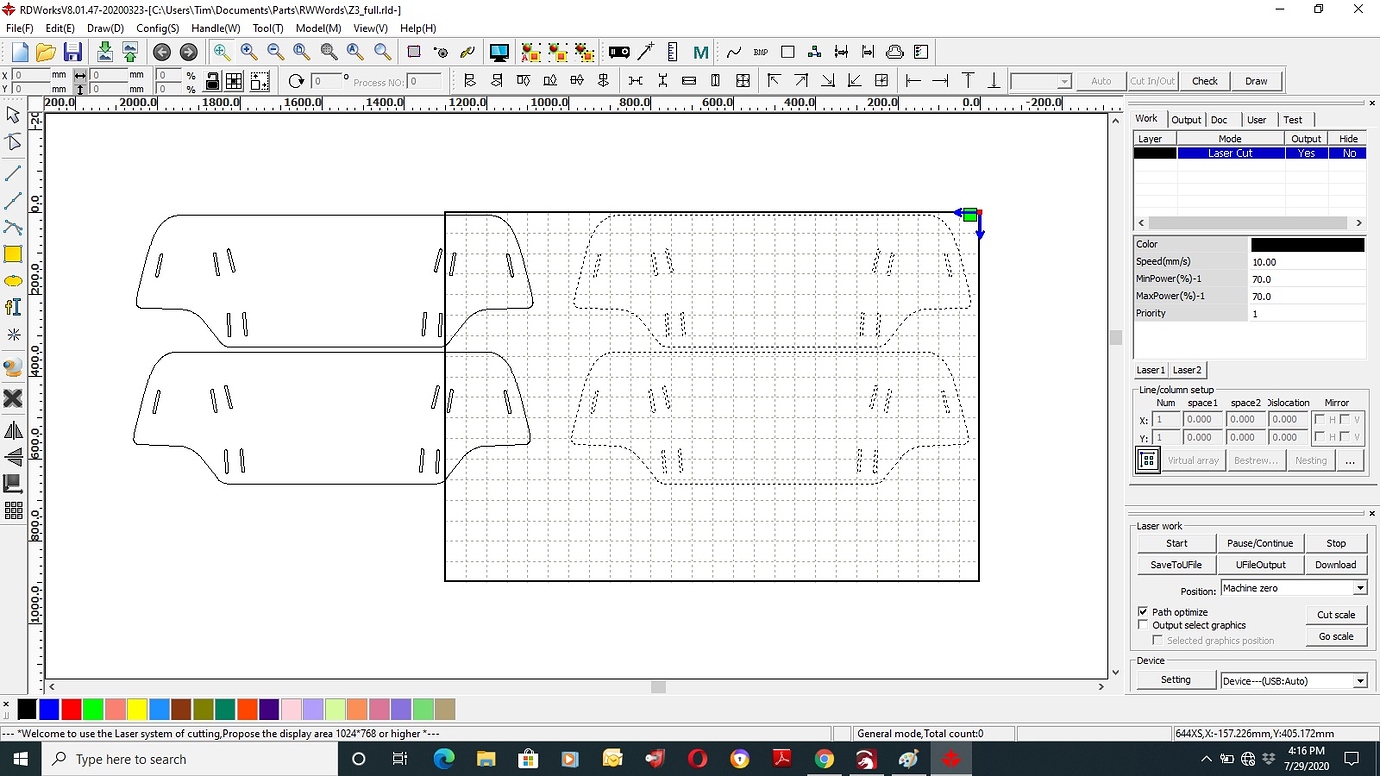Click the Undo left arrow icon
Screen dimensions: 1380x776
(162, 52)
